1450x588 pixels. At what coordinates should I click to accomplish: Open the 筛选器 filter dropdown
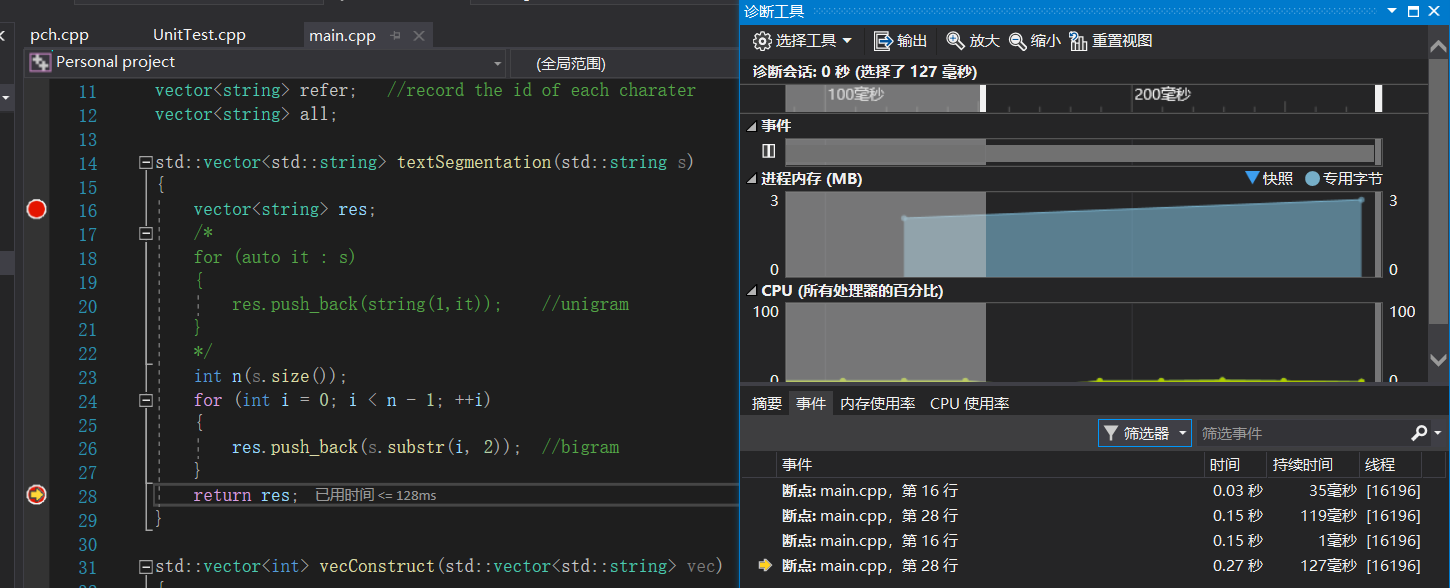pos(1145,433)
